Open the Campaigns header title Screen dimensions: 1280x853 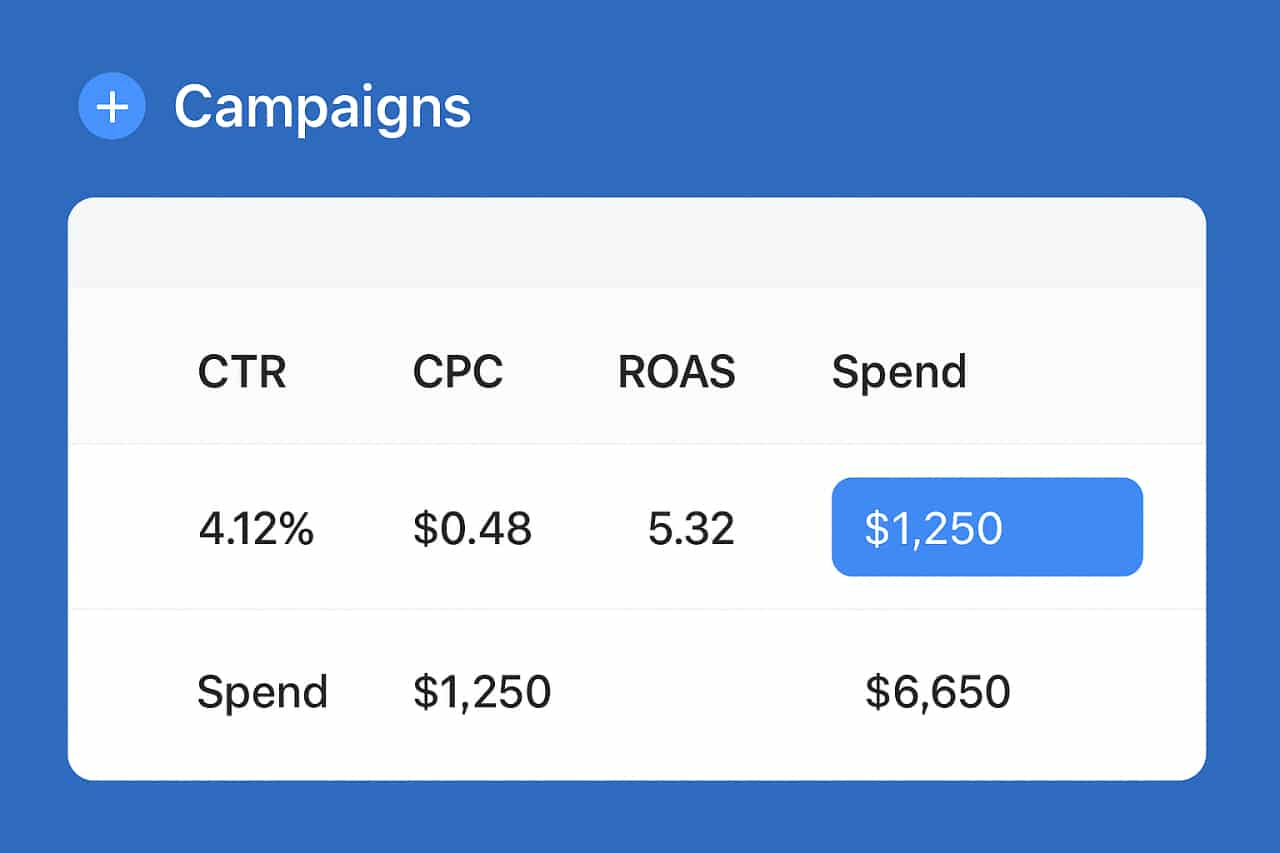click(322, 108)
